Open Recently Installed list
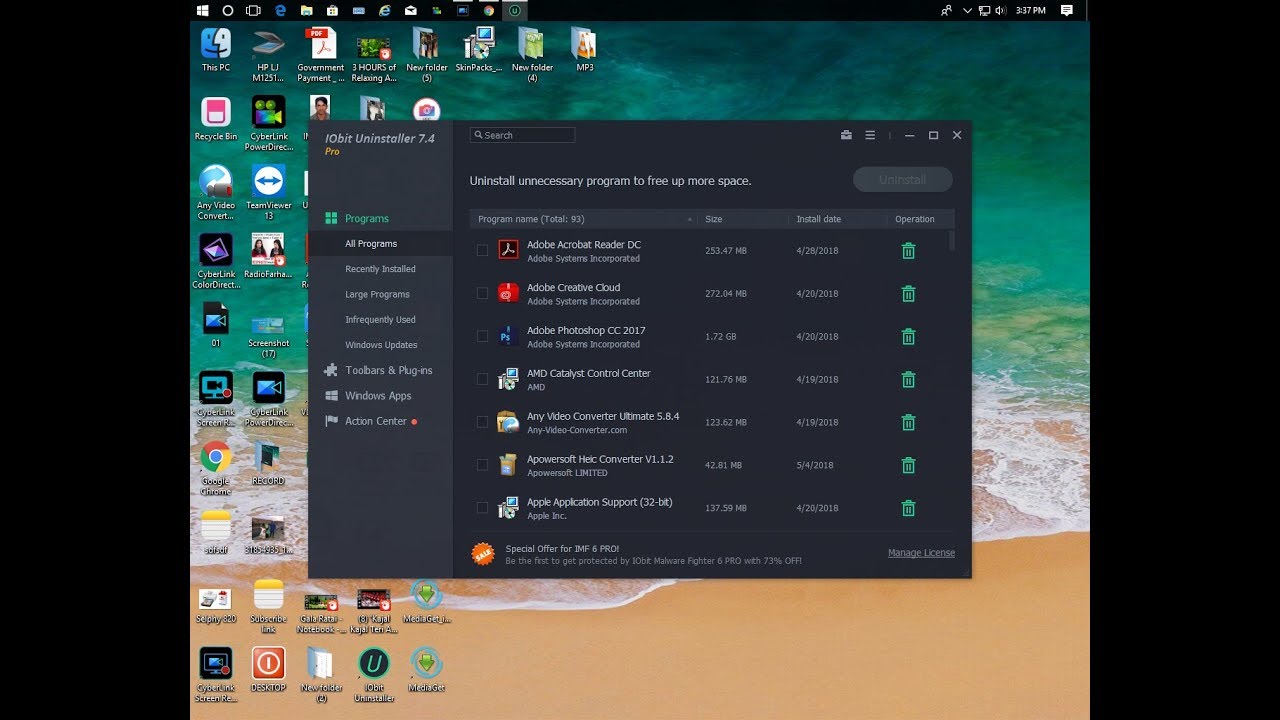The image size is (1280, 720). [x=380, y=269]
